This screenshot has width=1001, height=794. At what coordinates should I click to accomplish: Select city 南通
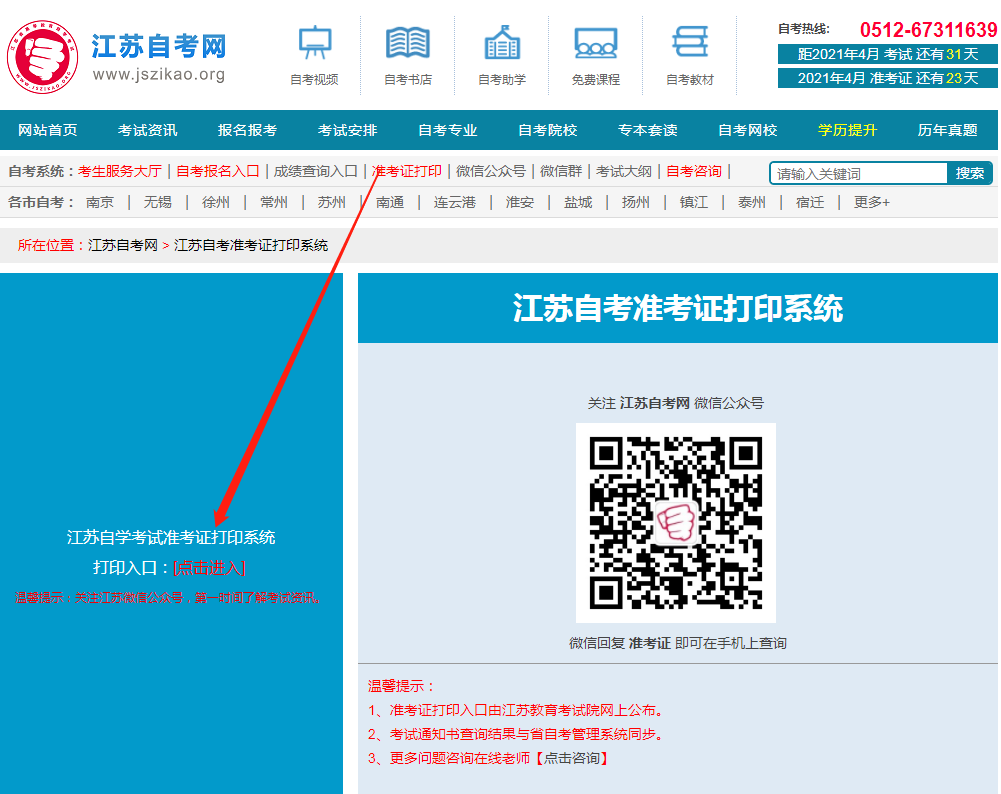pyautogui.click(x=390, y=202)
